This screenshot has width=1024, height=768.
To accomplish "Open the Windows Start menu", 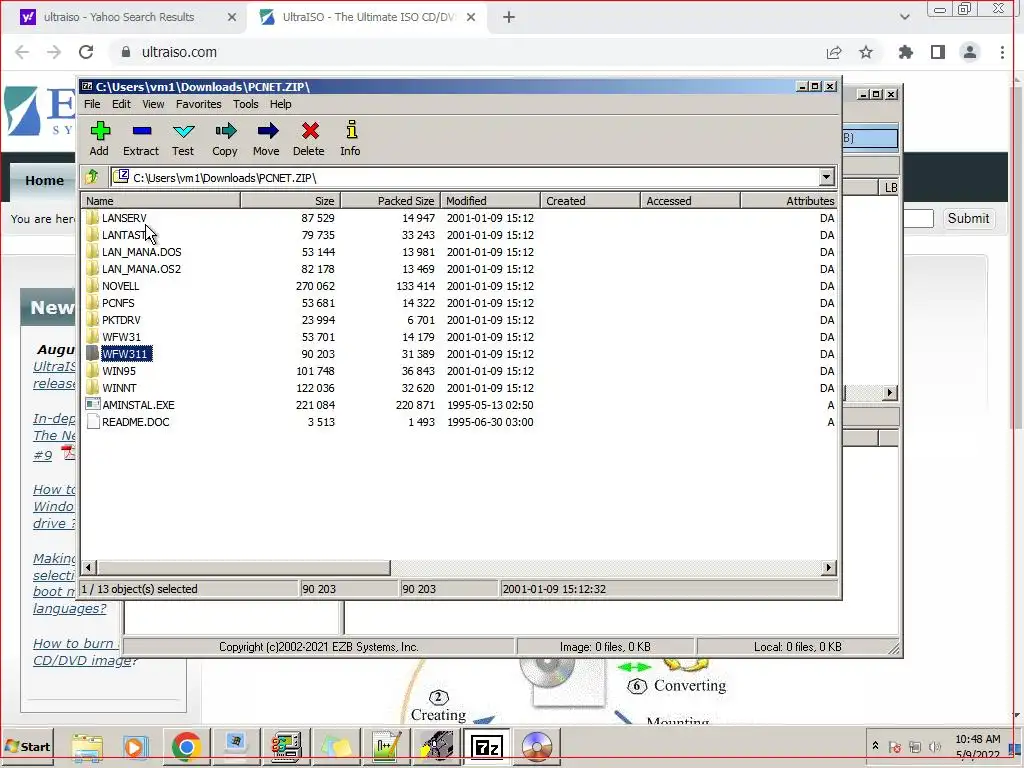I will (x=27, y=746).
